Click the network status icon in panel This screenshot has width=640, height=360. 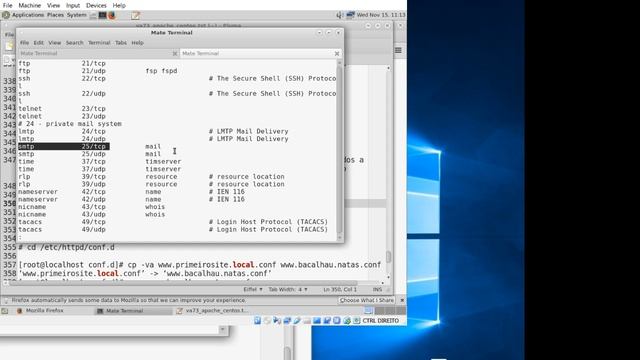(x=350, y=15)
